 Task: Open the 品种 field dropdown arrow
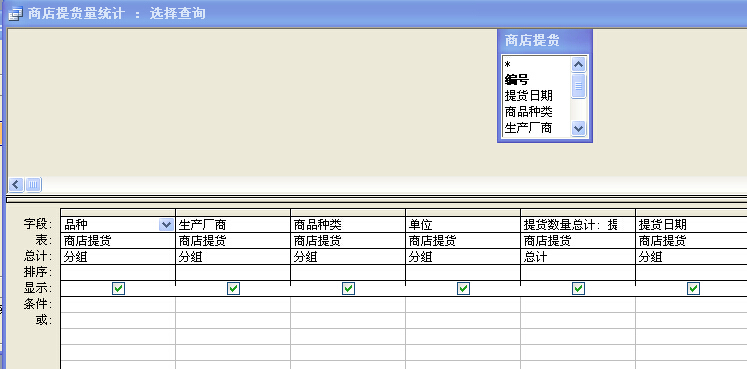[x=166, y=225]
